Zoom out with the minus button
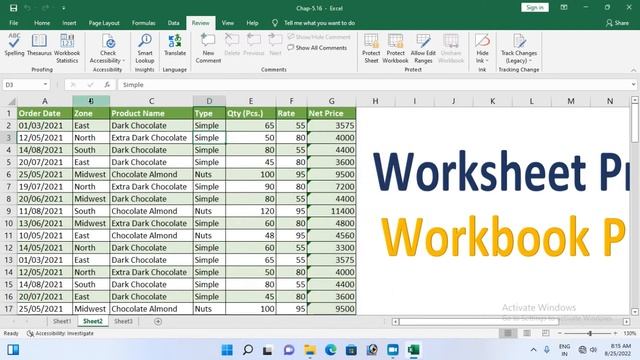This screenshot has width=640, height=360. click(560, 333)
